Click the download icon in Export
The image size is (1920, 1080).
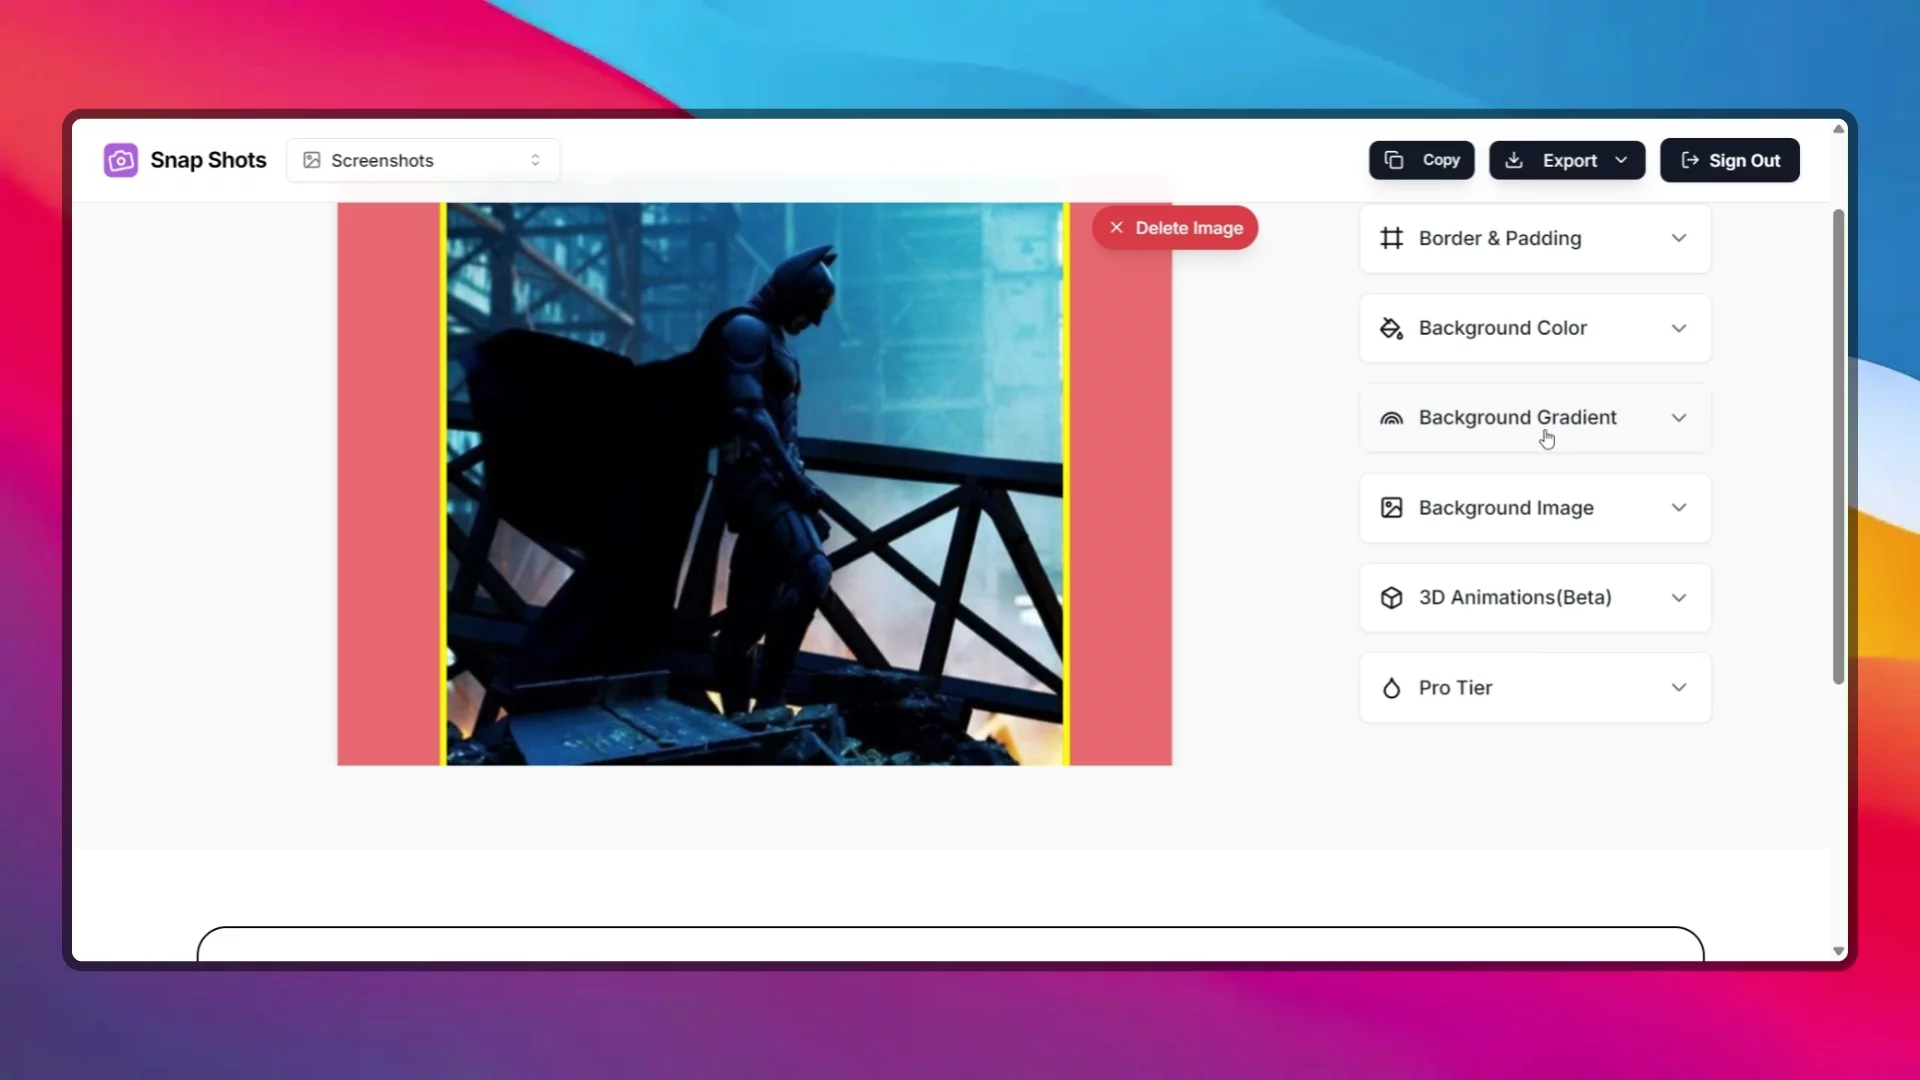(x=1514, y=160)
